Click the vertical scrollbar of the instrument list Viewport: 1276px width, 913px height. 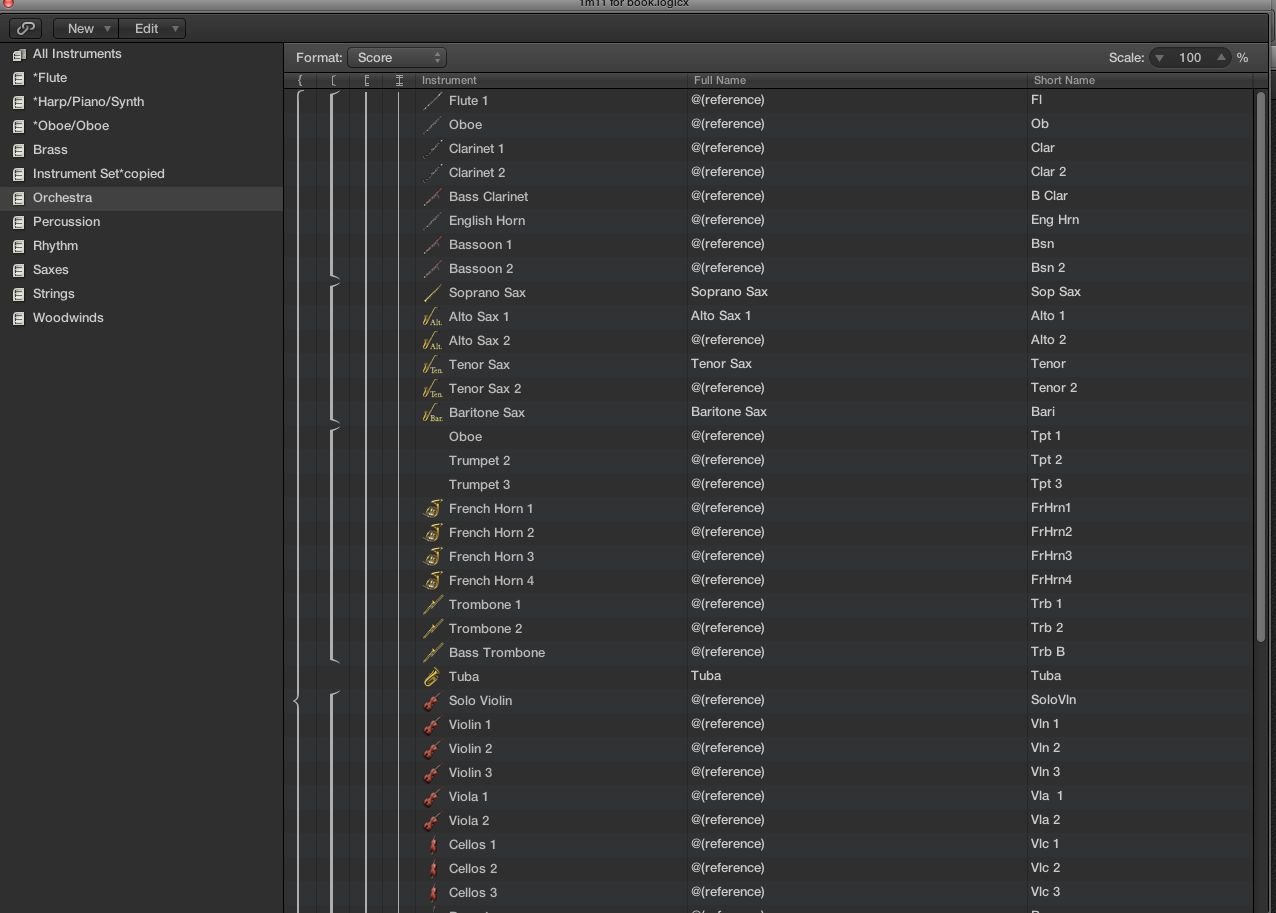pos(1261,366)
